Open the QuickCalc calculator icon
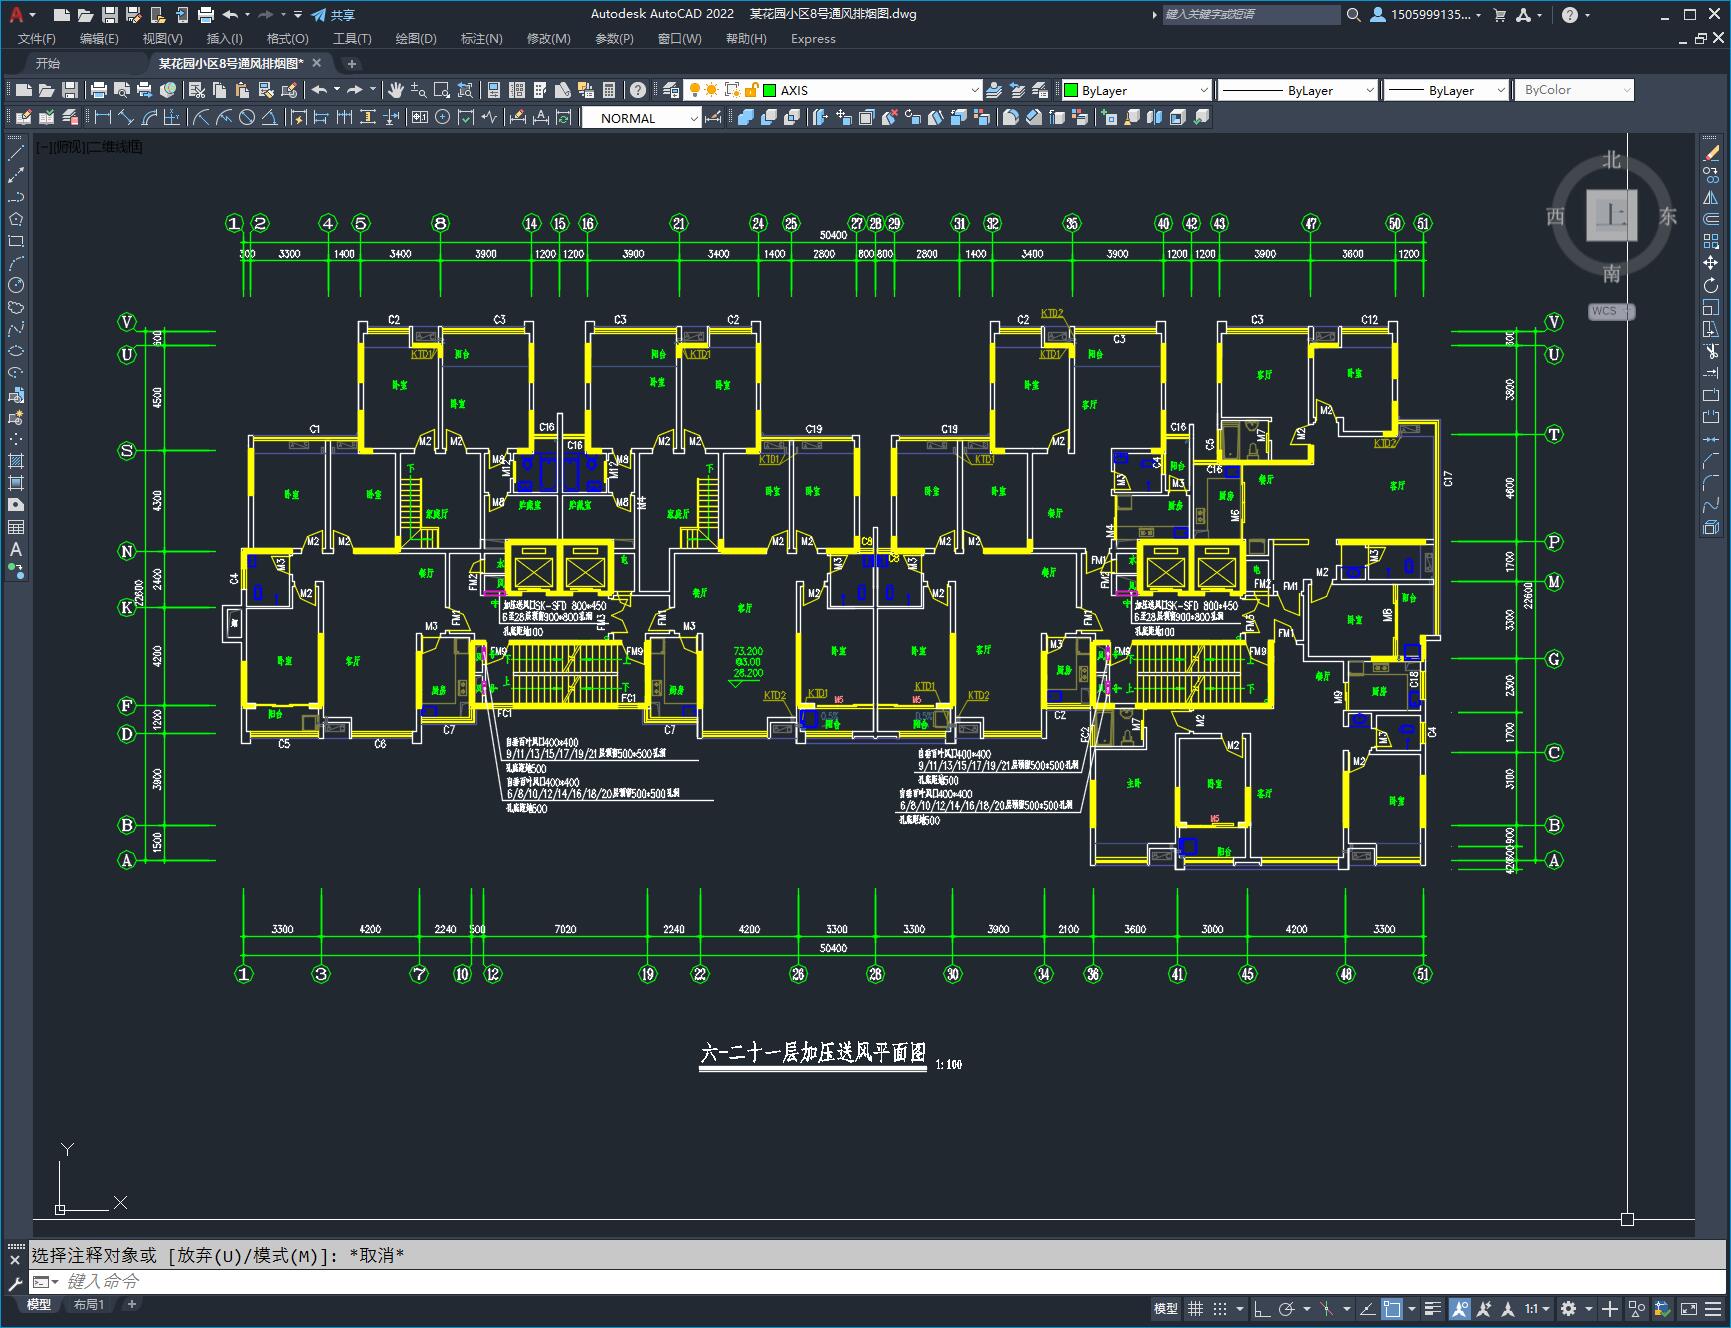 (x=609, y=90)
